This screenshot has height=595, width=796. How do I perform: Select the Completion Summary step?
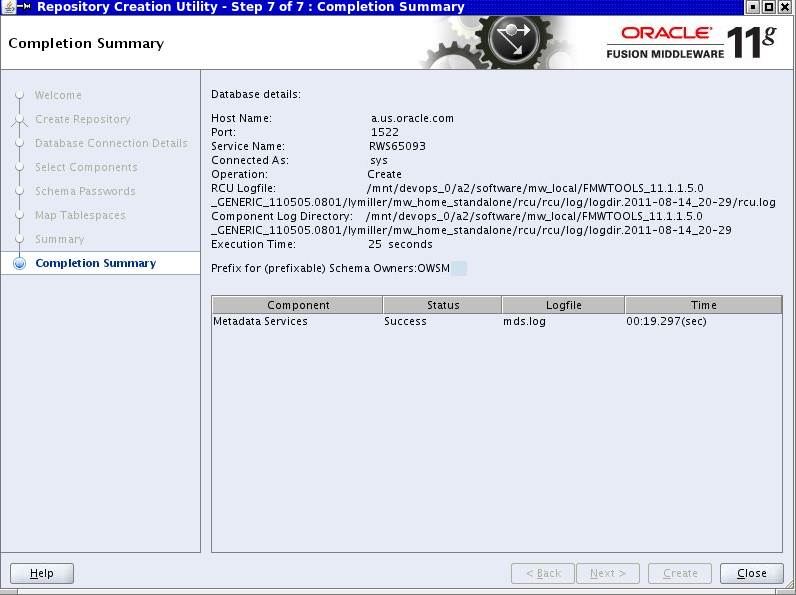95,263
